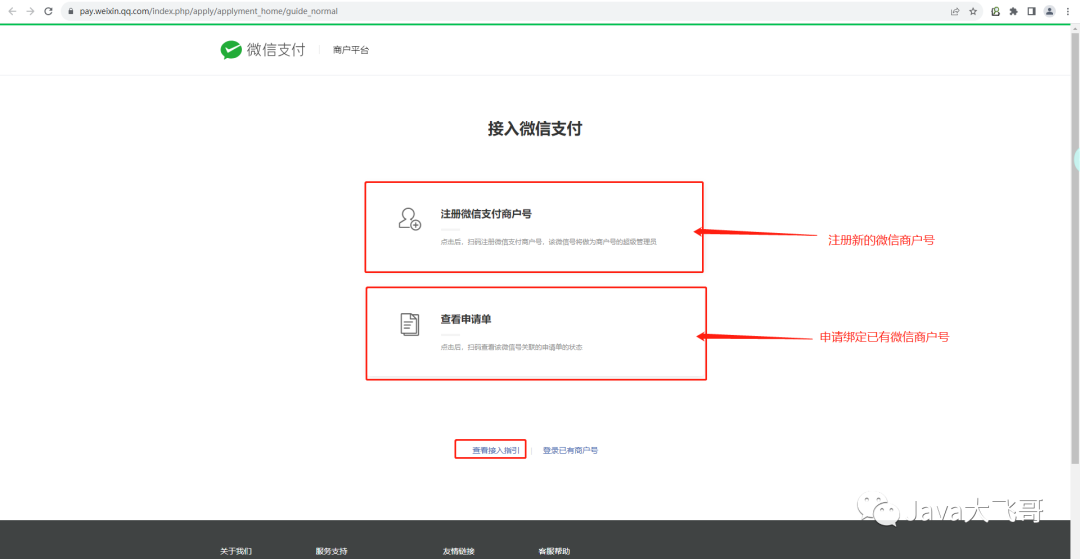Viewport: 1080px width, 559px height.
Task: Open the Chrome profile avatar
Action: pos(1049,11)
